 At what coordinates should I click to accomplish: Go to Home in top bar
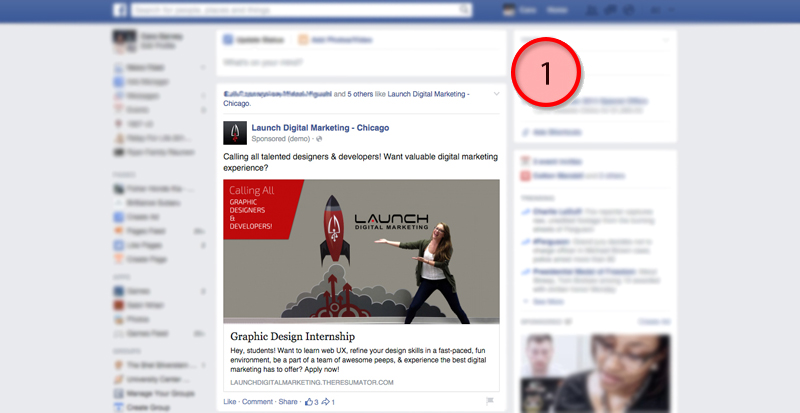[x=557, y=10]
